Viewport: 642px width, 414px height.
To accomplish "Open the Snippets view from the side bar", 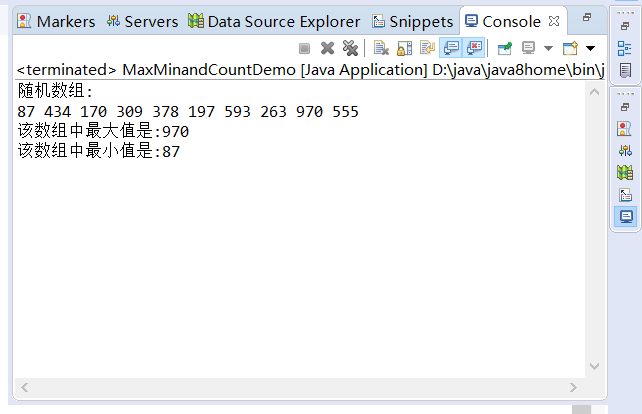I will [x=625, y=195].
